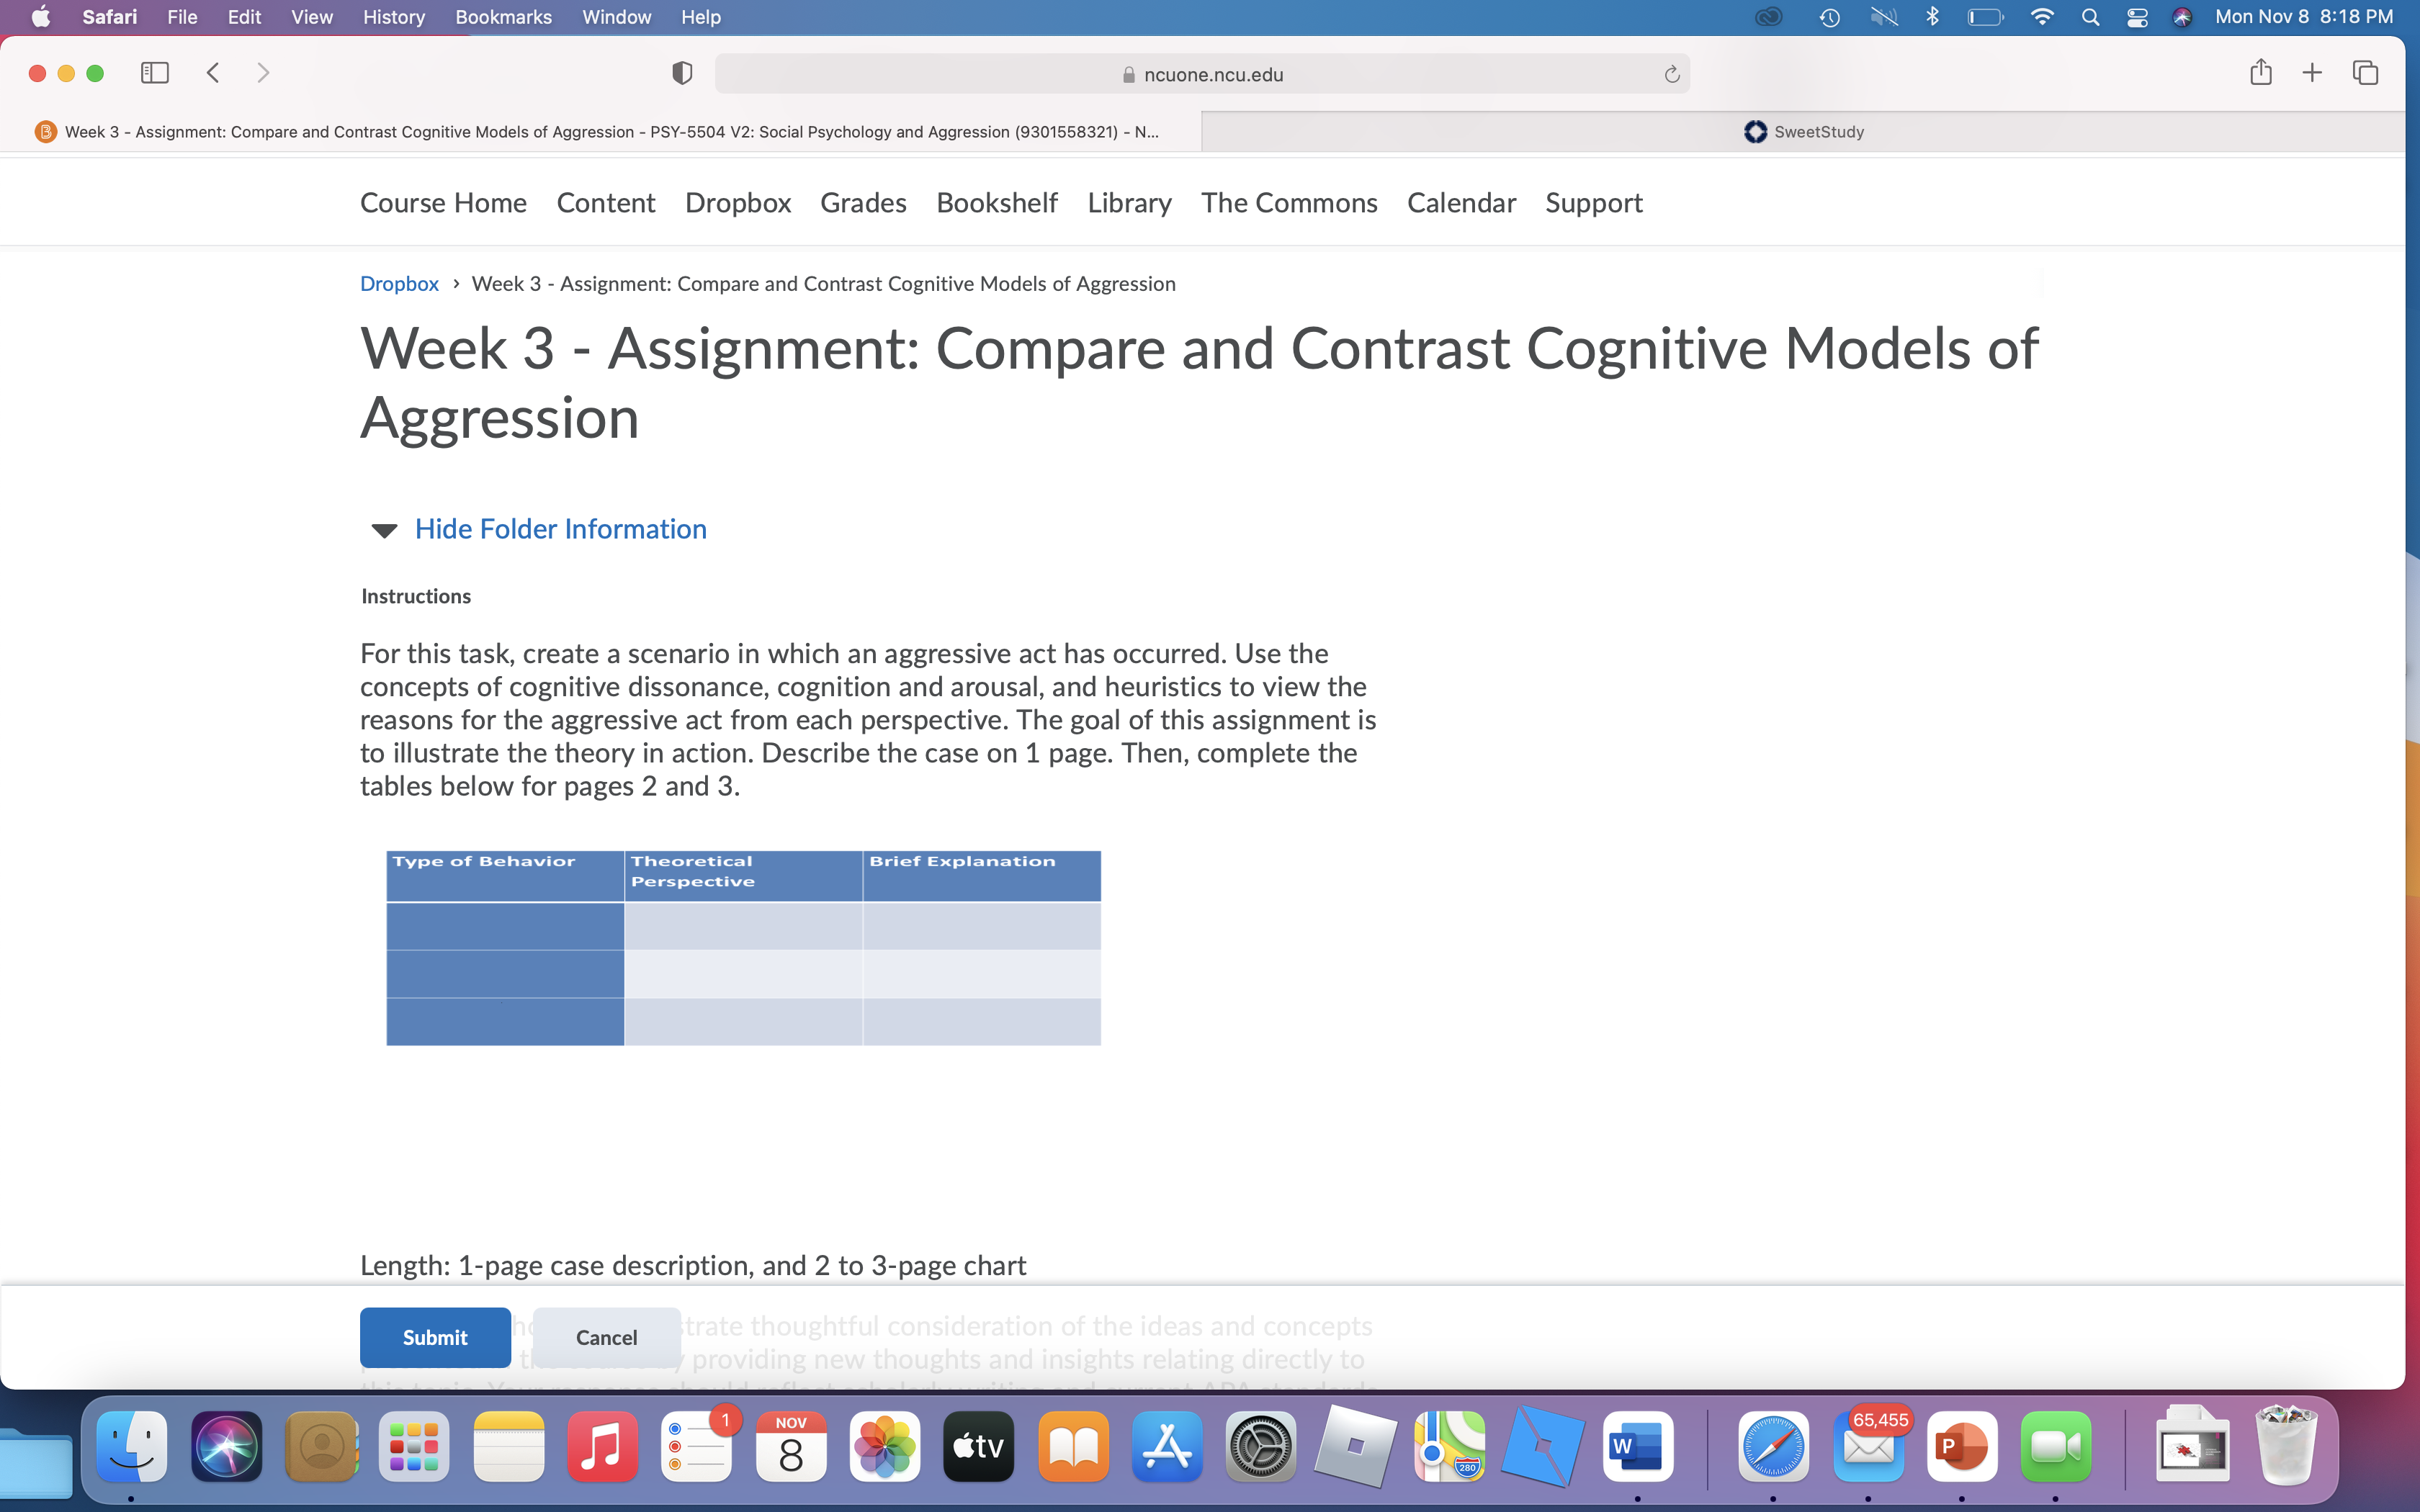Open Finder from the Dock
The height and width of the screenshot is (1512, 2420).
coord(132,1446)
